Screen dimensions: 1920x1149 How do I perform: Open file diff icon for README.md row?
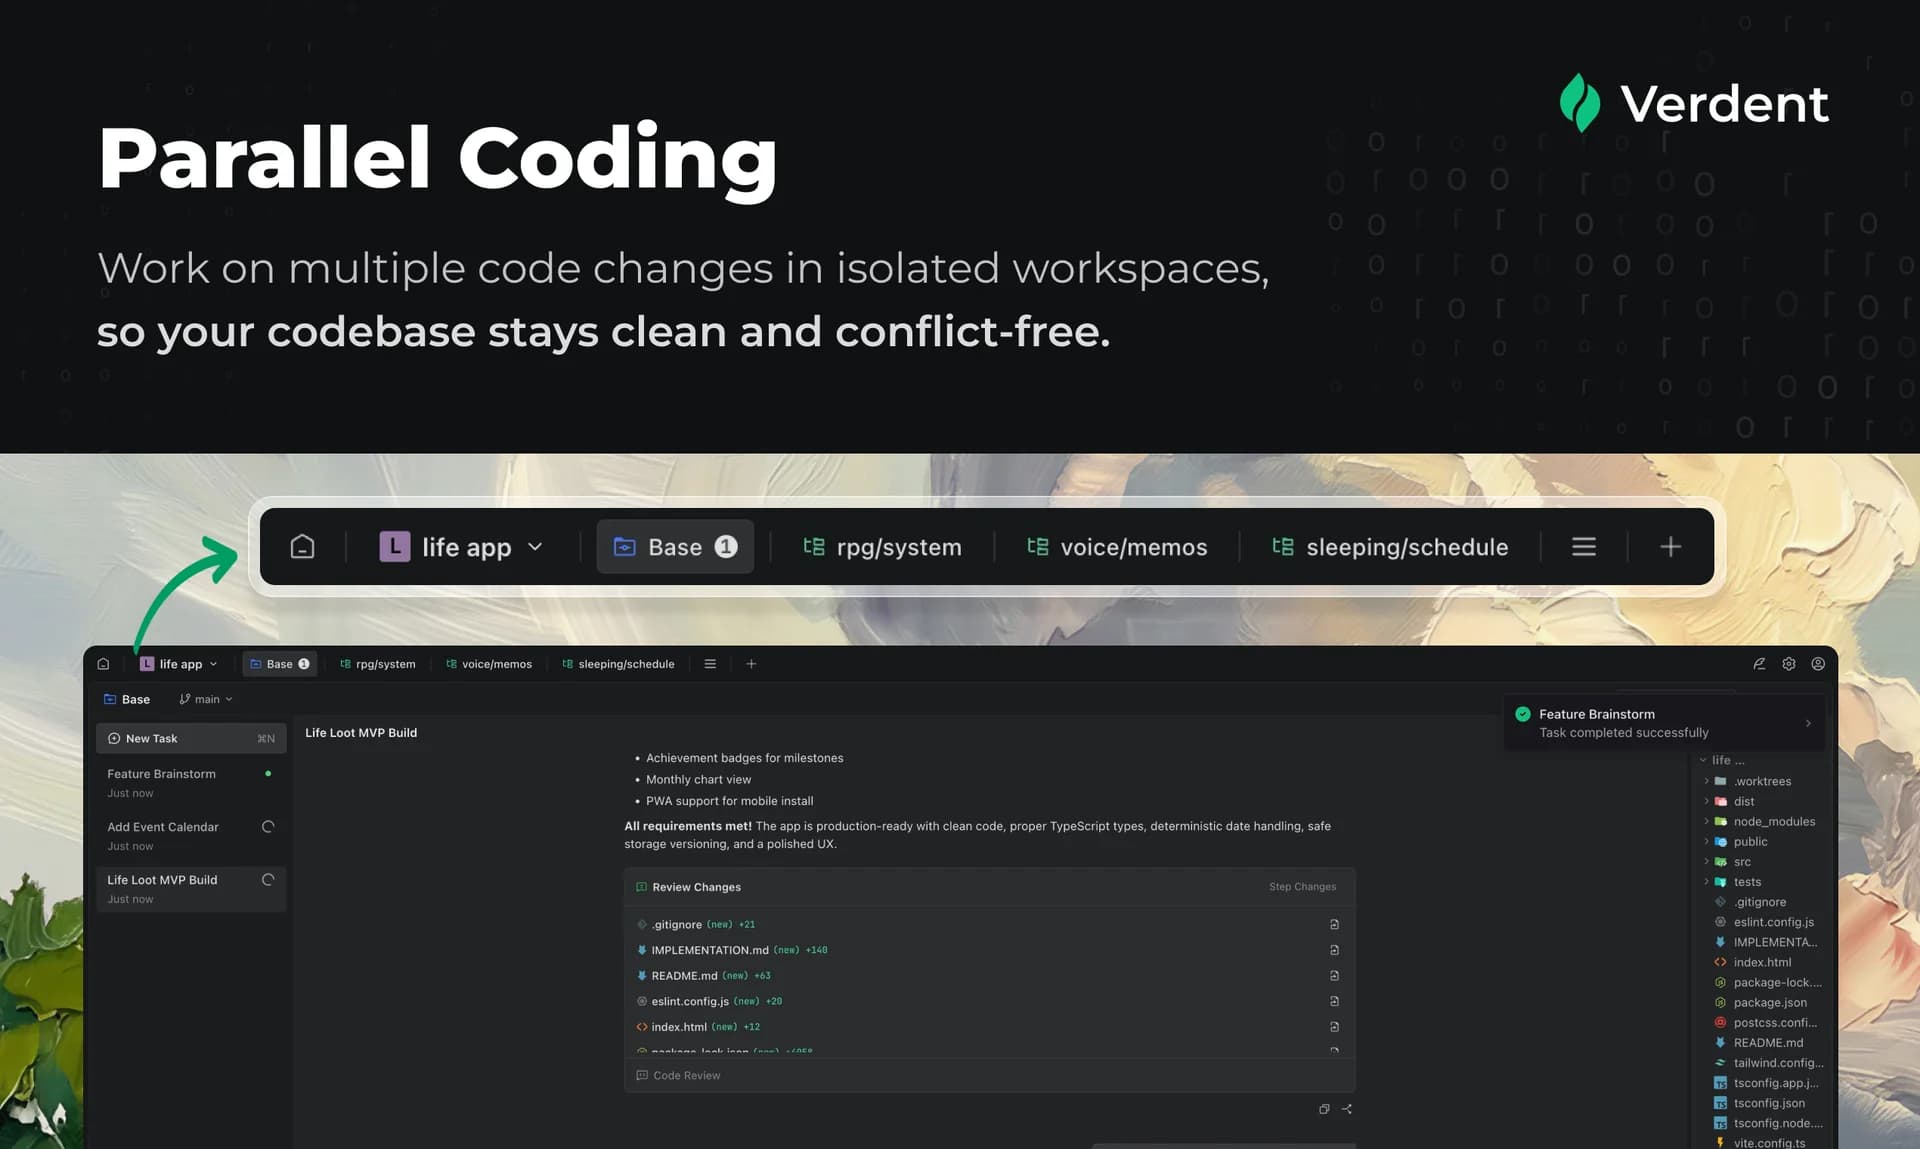click(x=1334, y=976)
